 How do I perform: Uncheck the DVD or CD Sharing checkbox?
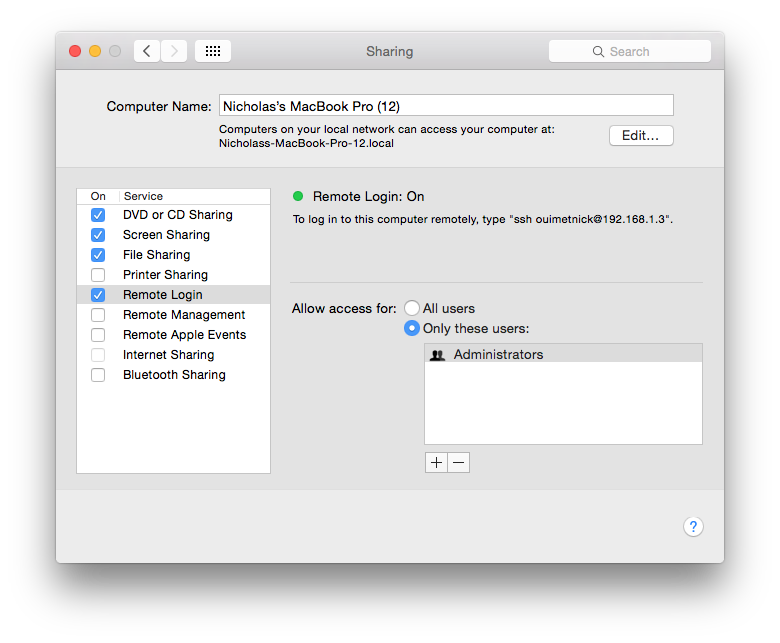coord(98,215)
